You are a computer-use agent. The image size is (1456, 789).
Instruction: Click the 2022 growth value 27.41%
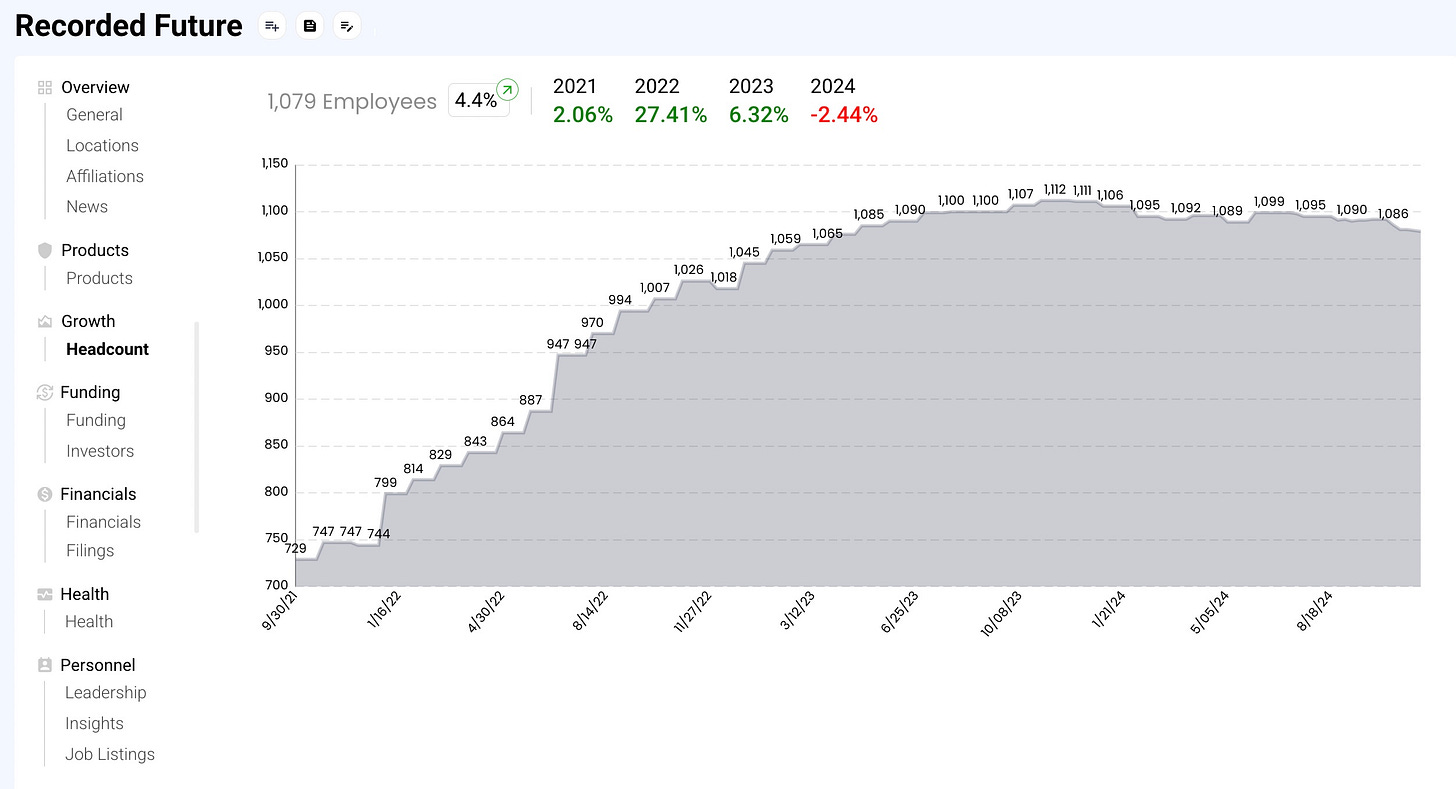(x=671, y=115)
